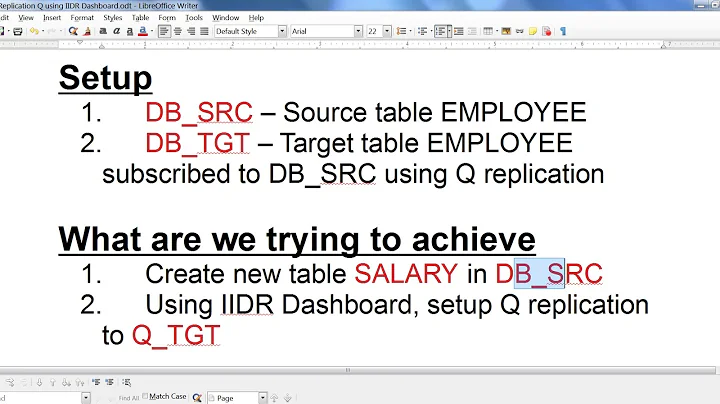Enable the Match Case checkbox

tap(146, 396)
